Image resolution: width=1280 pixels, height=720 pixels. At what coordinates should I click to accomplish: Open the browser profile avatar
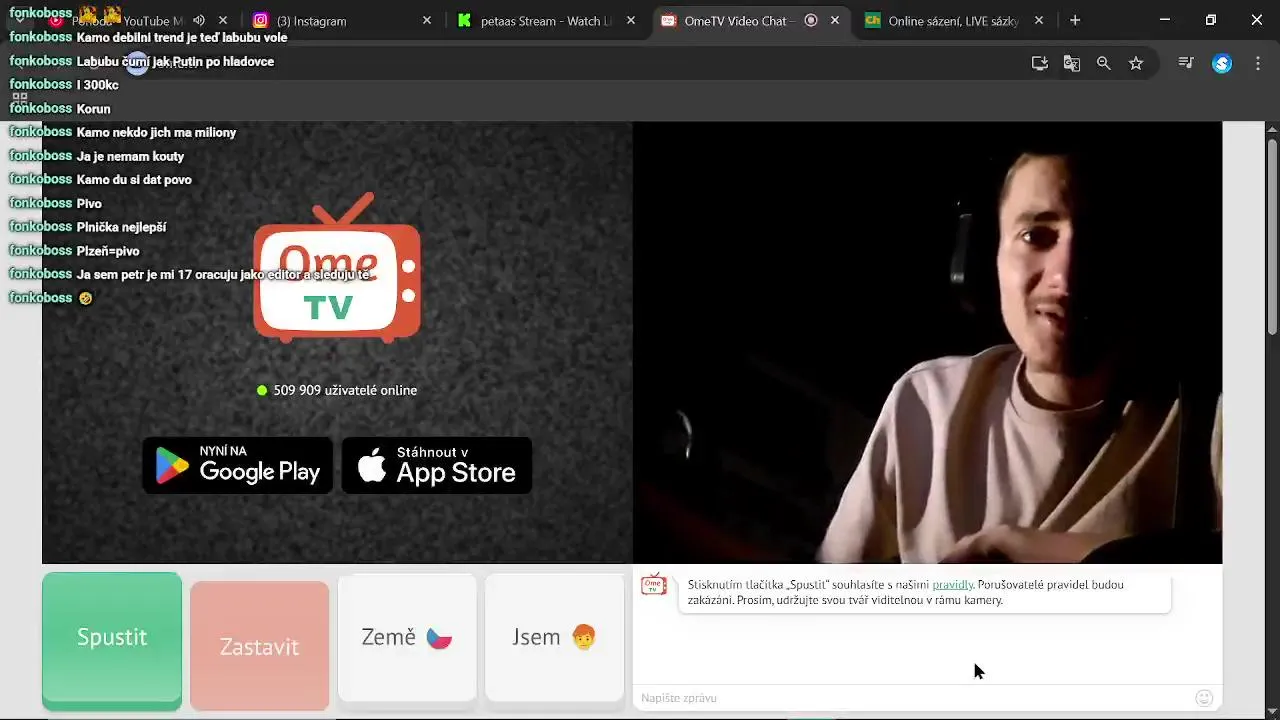point(1222,64)
